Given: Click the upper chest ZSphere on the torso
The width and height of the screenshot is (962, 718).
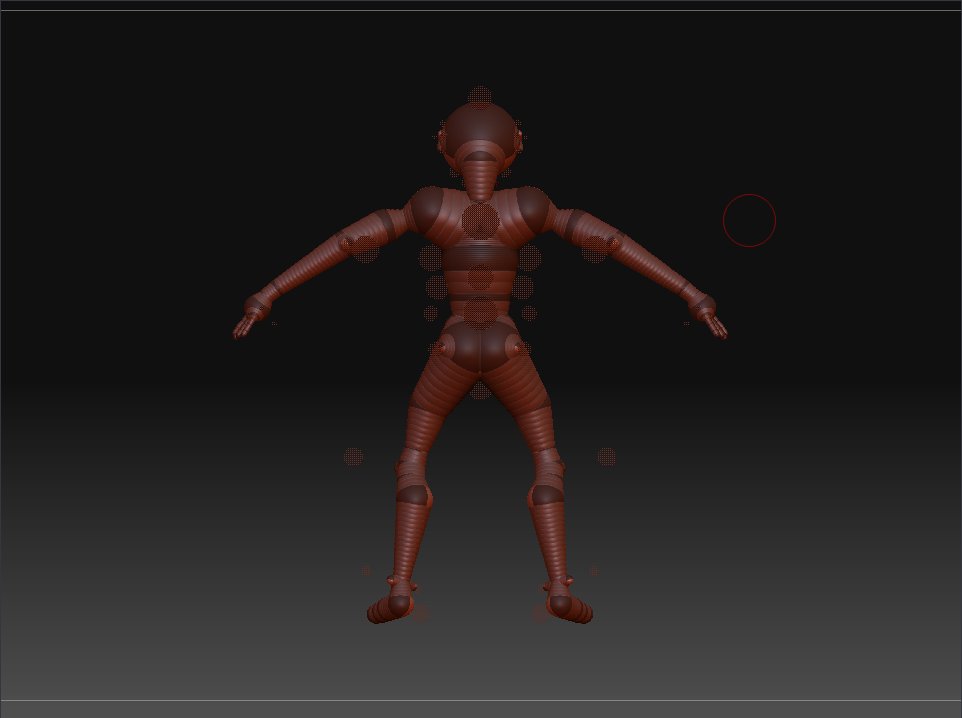Looking at the screenshot, I should pyautogui.click(x=480, y=220).
